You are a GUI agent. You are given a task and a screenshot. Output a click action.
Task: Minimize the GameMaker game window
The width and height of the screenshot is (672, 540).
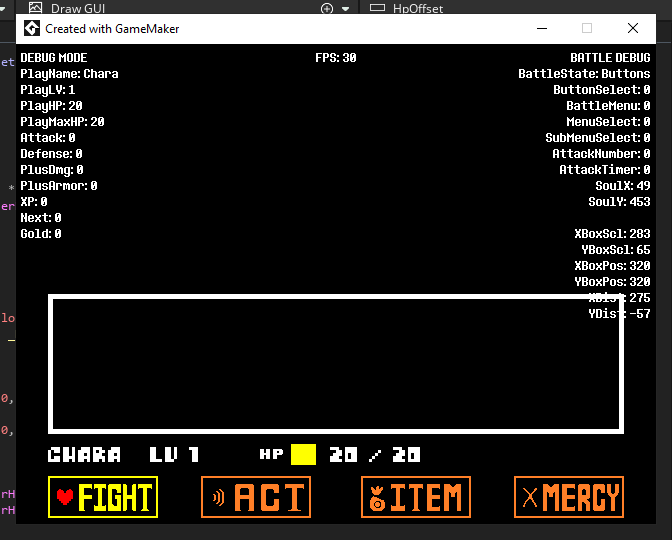click(x=542, y=28)
